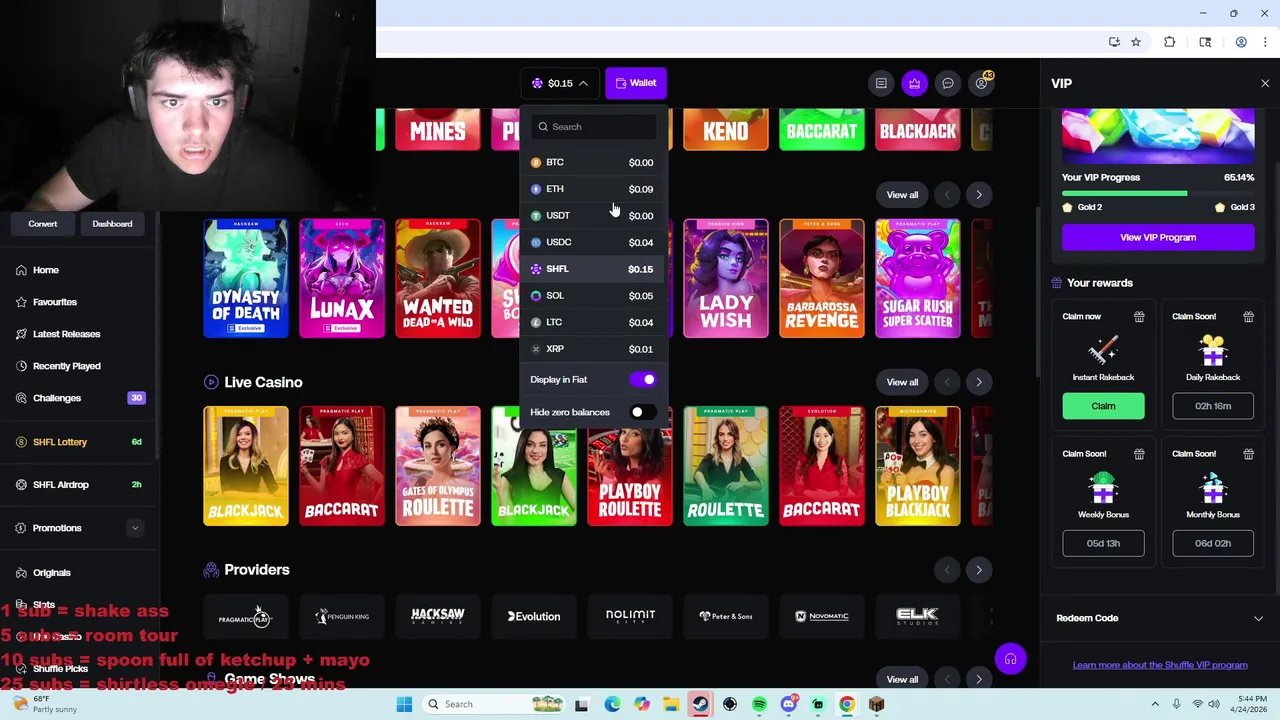Open the Wallet button
This screenshot has width=1280, height=720.
pyautogui.click(x=636, y=83)
